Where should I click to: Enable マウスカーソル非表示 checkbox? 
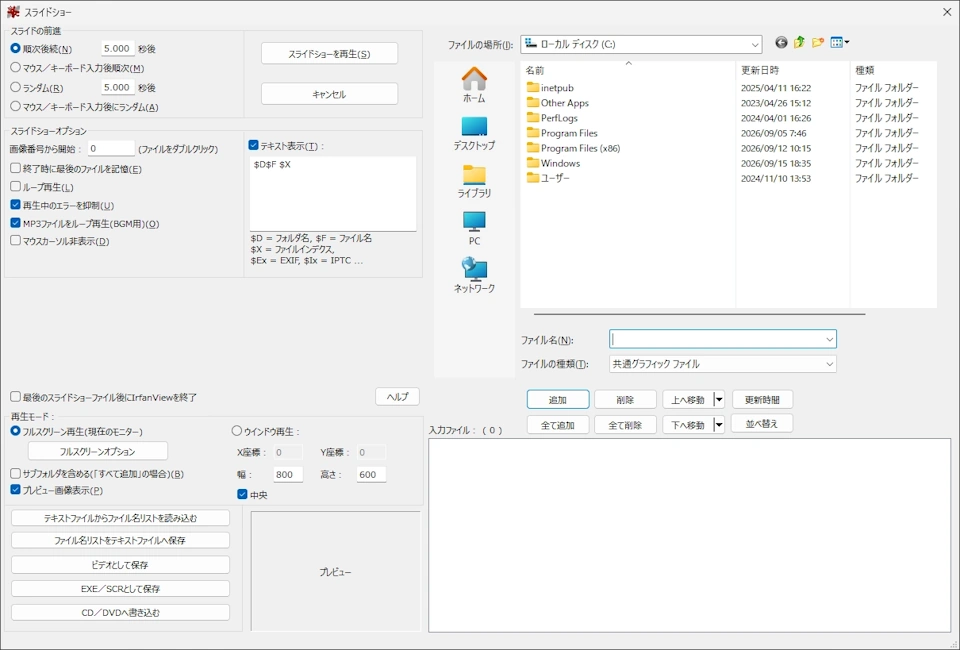click(x=15, y=241)
